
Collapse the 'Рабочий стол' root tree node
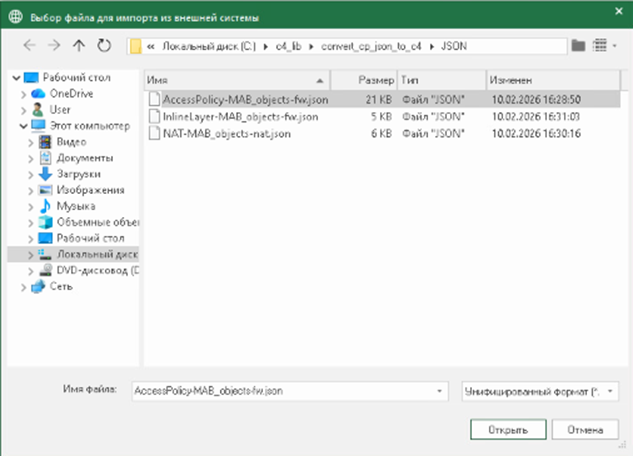16,77
